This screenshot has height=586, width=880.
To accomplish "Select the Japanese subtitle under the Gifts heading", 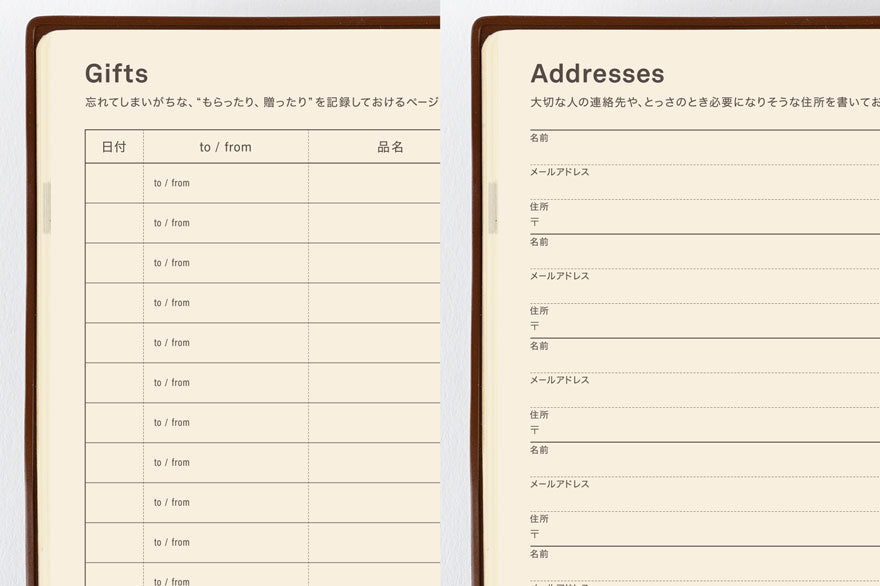I will tap(262, 98).
